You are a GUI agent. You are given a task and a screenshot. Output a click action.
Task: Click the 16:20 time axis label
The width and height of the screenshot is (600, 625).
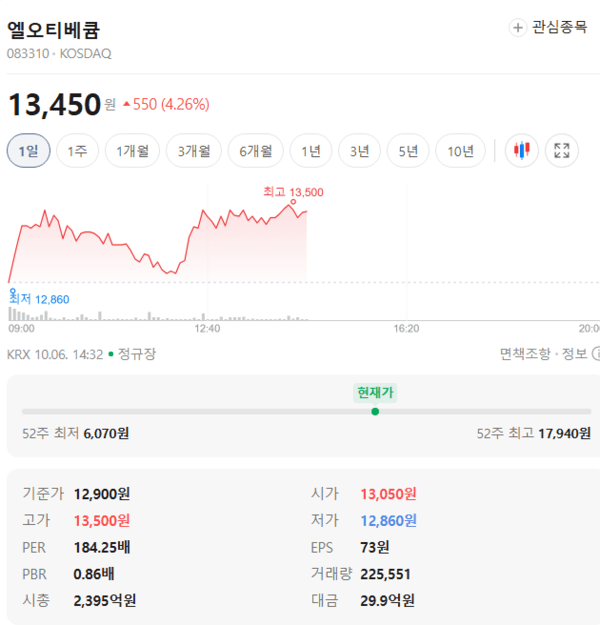coord(406,328)
